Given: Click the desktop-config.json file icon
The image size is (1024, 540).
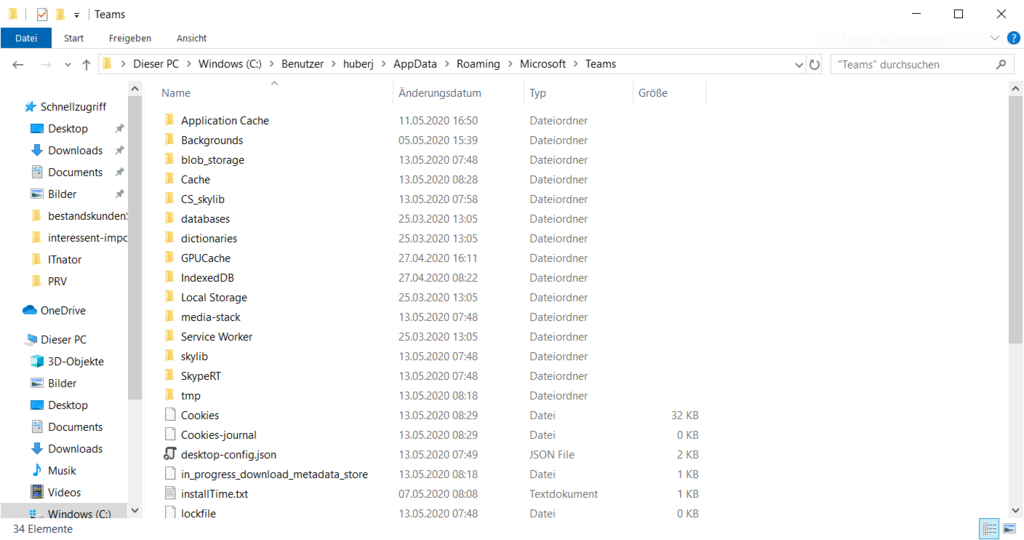Looking at the screenshot, I should pos(170,454).
